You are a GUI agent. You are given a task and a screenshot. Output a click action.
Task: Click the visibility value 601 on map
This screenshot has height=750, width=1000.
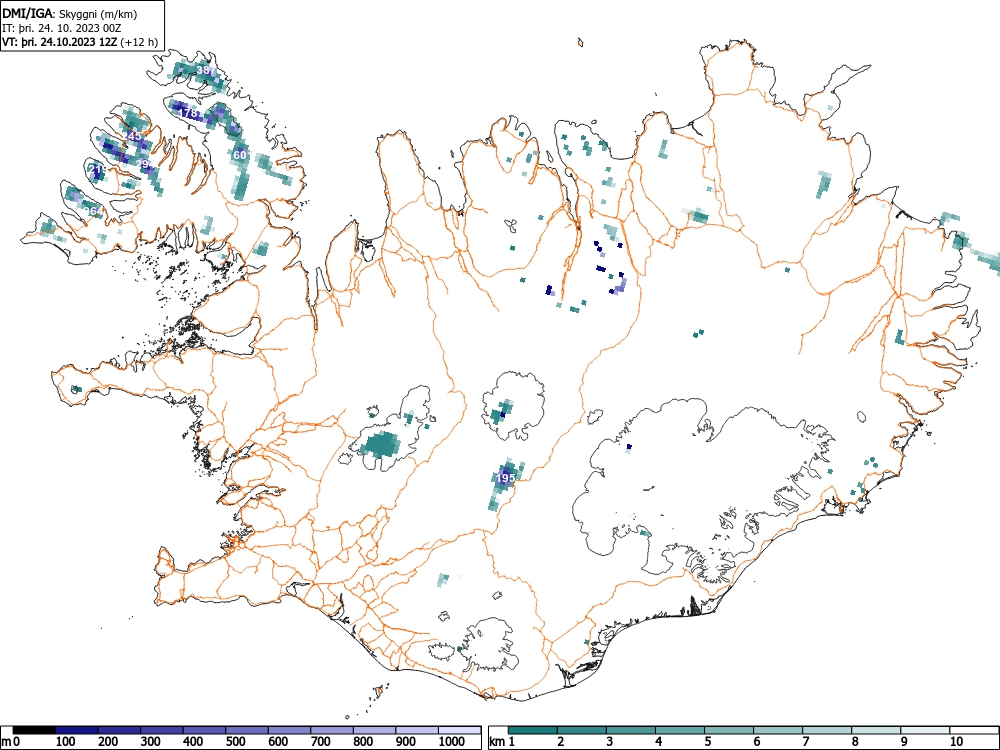pyautogui.click(x=241, y=155)
